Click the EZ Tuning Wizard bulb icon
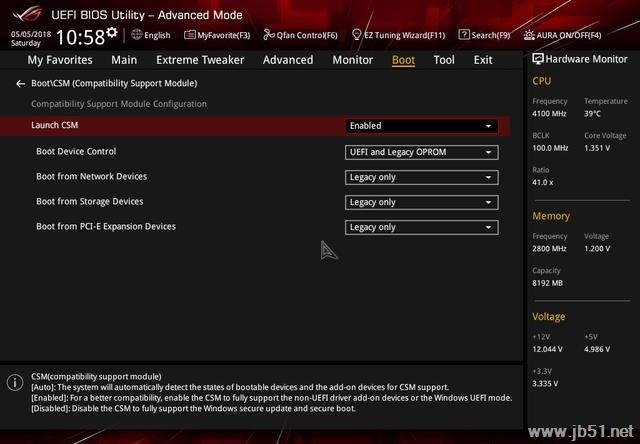The width and height of the screenshot is (640, 444). tap(357, 35)
